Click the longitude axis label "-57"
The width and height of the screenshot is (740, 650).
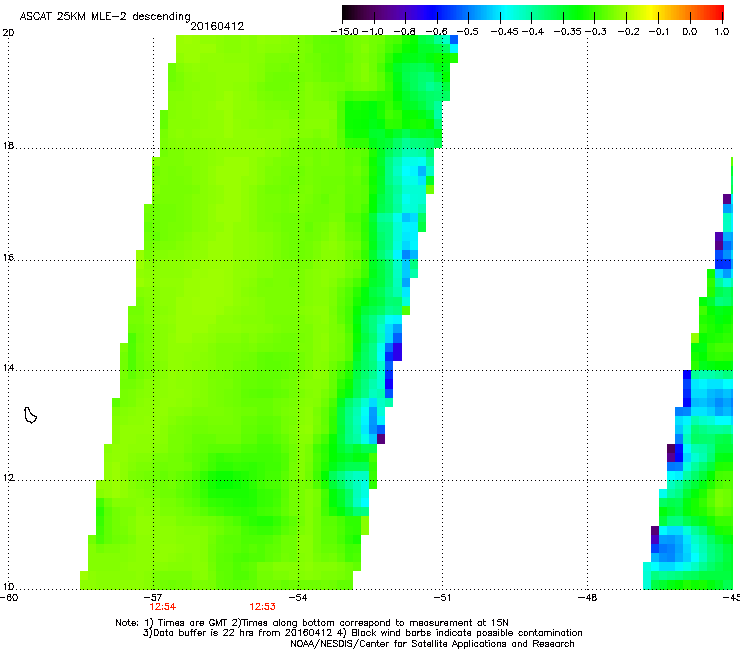(153, 598)
